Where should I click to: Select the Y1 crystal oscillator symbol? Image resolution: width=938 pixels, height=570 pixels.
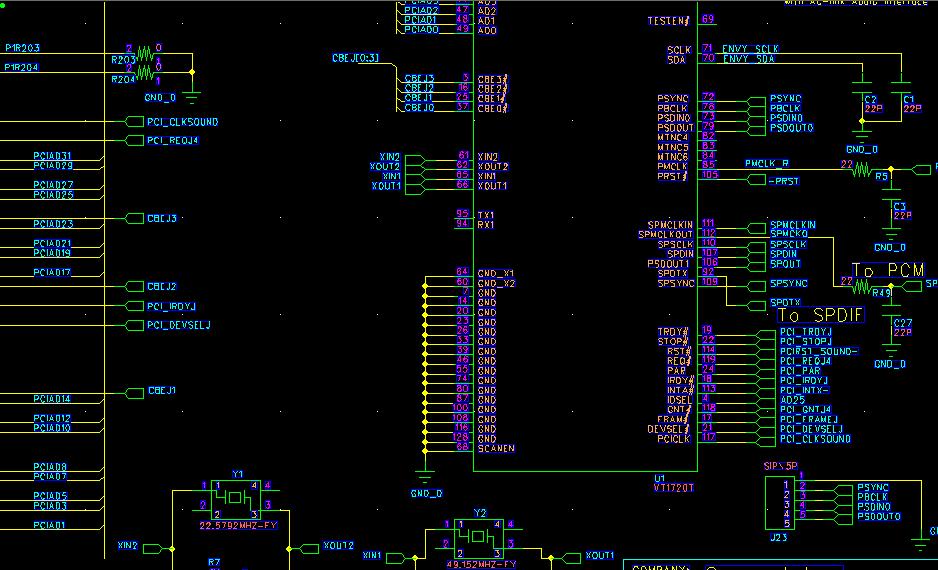pos(235,498)
